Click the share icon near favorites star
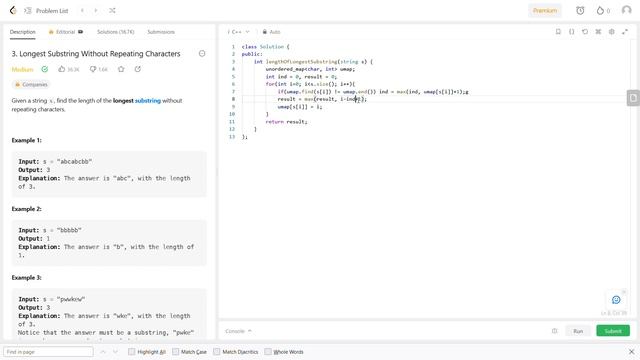 point(138,69)
